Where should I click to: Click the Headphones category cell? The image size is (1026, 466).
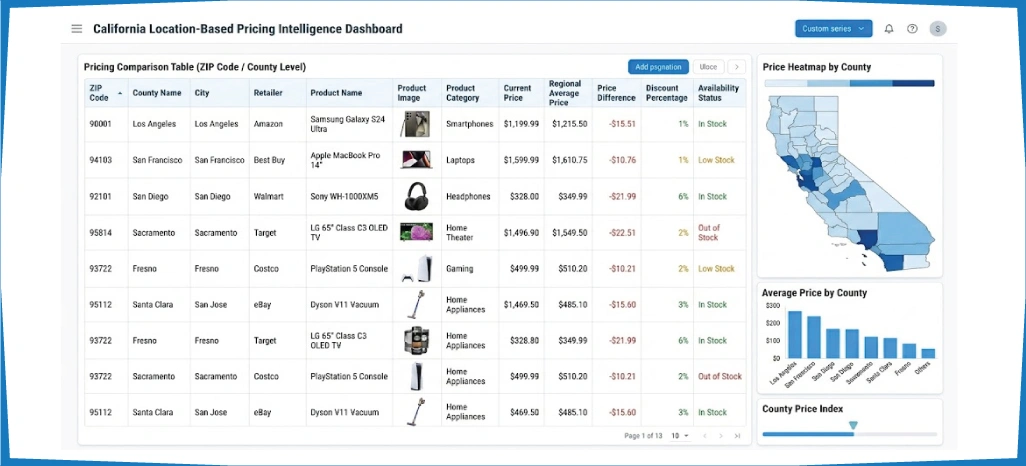[468, 196]
